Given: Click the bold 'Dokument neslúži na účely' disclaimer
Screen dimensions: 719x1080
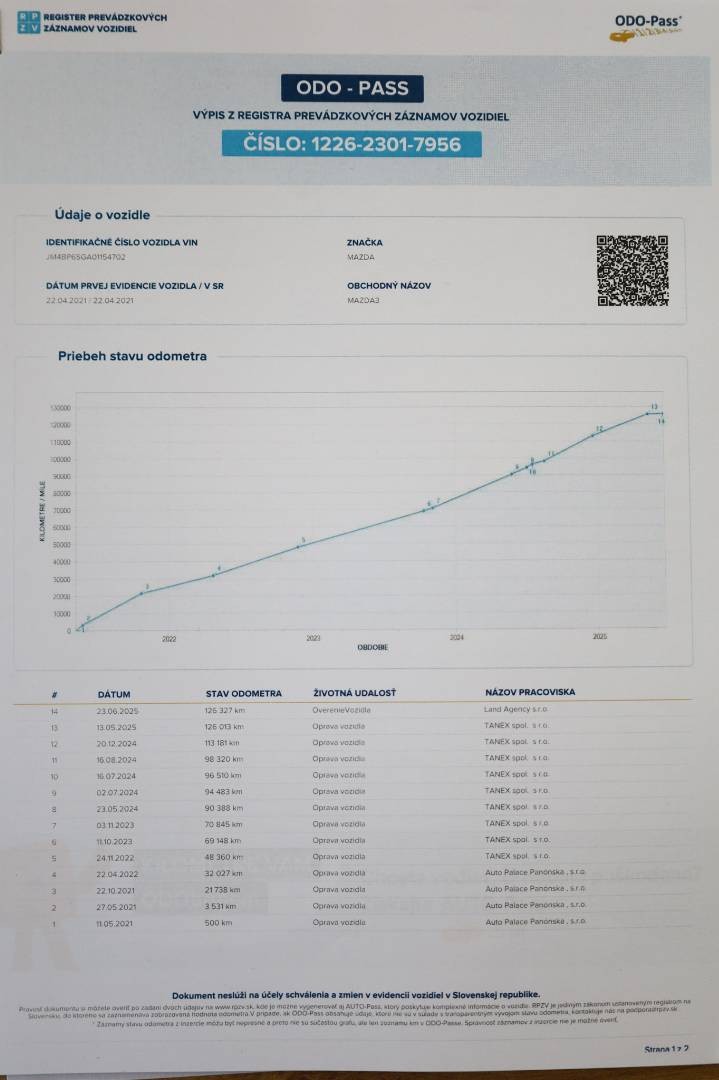Looking at the screenshot, I should [356, 995].
